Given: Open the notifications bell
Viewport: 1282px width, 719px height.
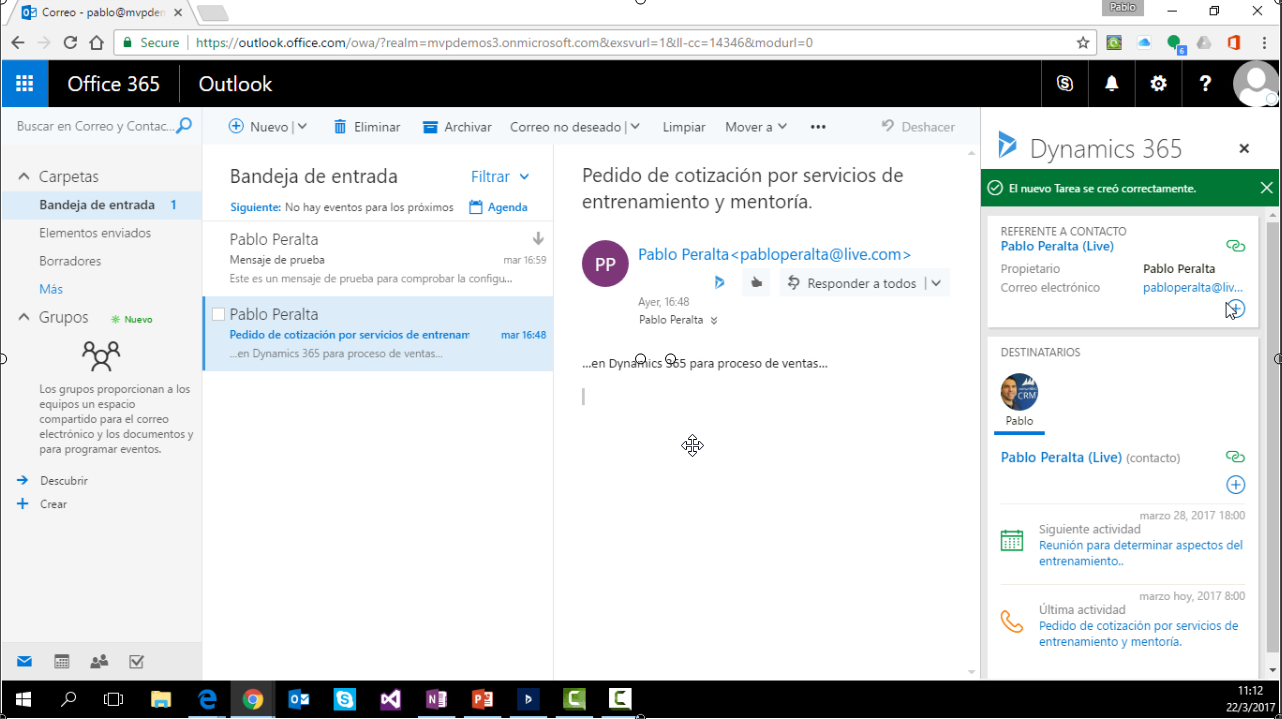Looking at the screenshot, I should coord(1111,84).
